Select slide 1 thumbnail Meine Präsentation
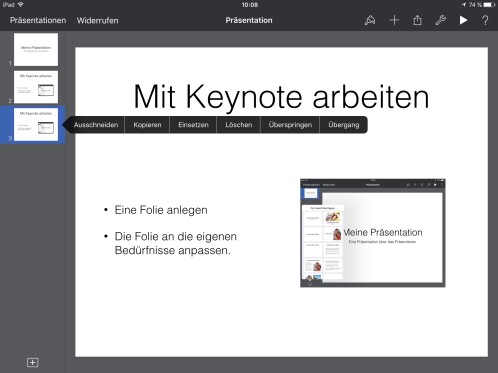The height and width of the screenshot is (373, 498). tap(36, 50)
